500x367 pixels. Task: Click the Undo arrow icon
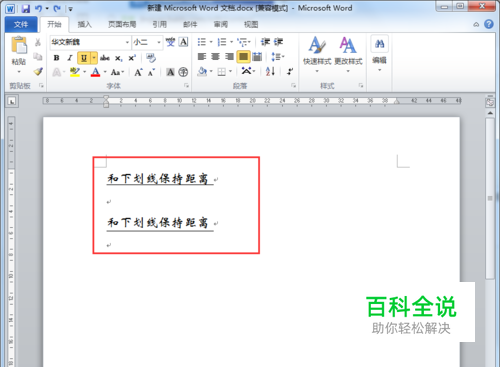point(38,8)
